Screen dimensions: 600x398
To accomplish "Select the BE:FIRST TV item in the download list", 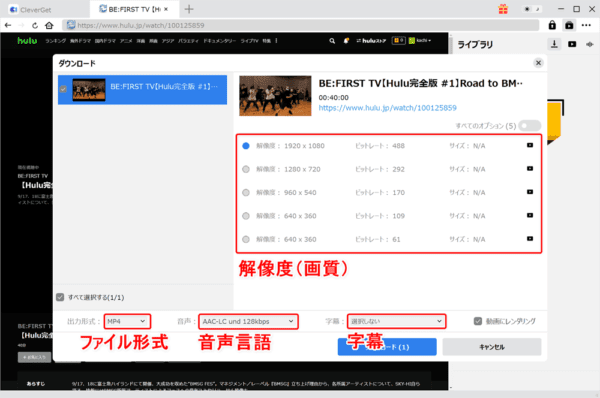I will pos(142,90).
